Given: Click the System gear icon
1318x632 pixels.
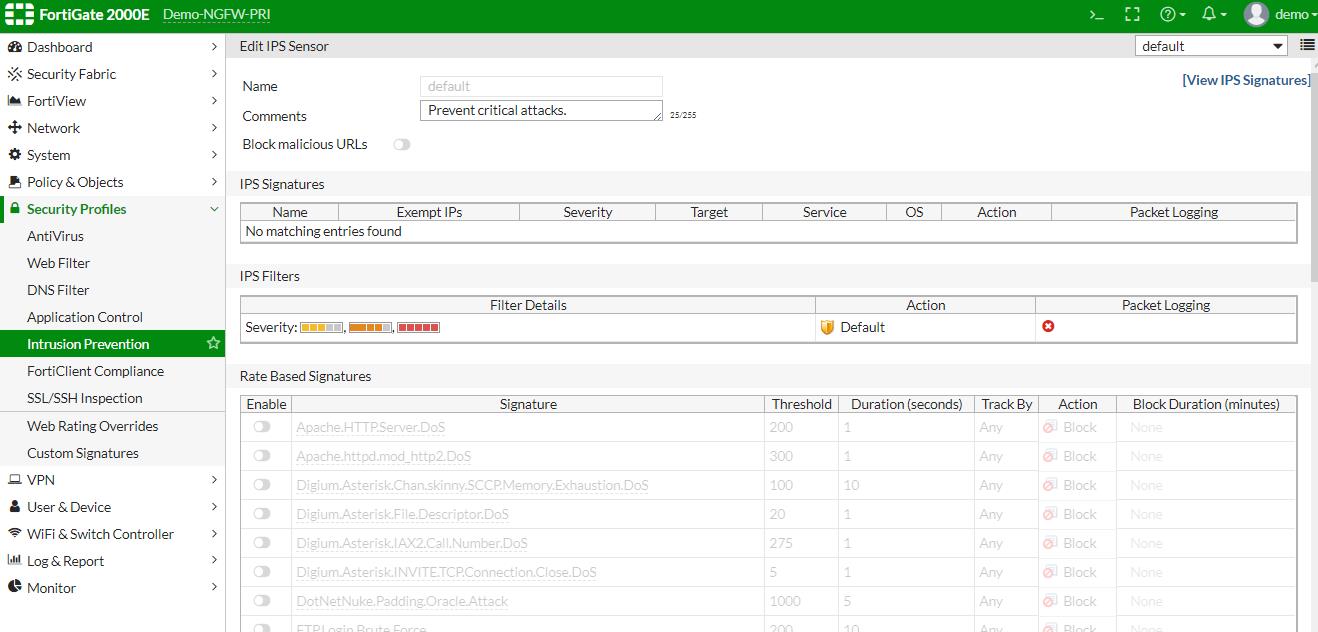Looking at the screenshot, I should [x=15, y=155].
